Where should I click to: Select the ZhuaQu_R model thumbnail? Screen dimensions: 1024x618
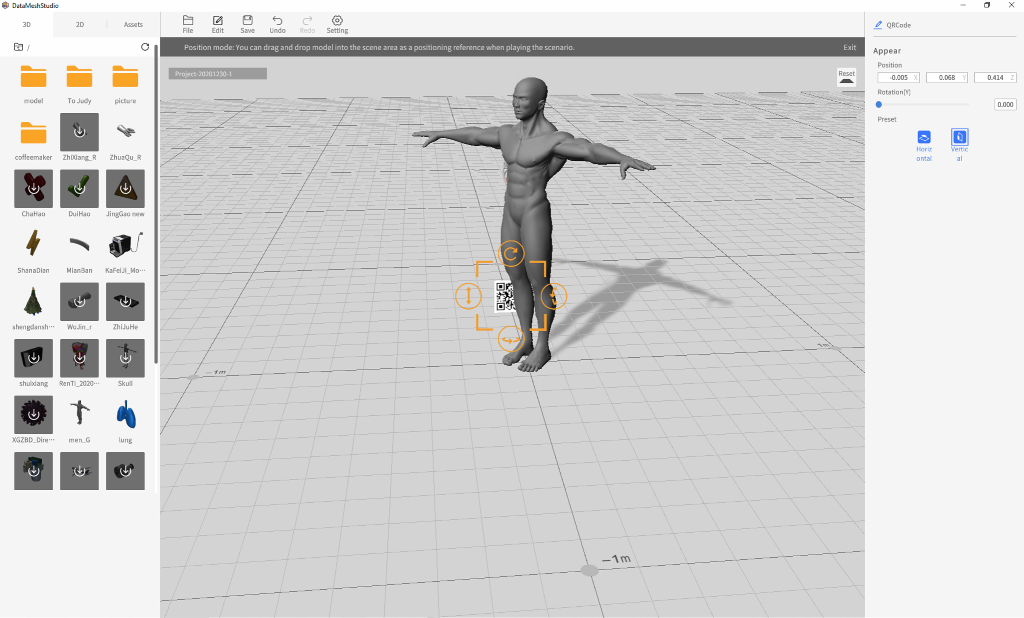click(x=125, y=132)
